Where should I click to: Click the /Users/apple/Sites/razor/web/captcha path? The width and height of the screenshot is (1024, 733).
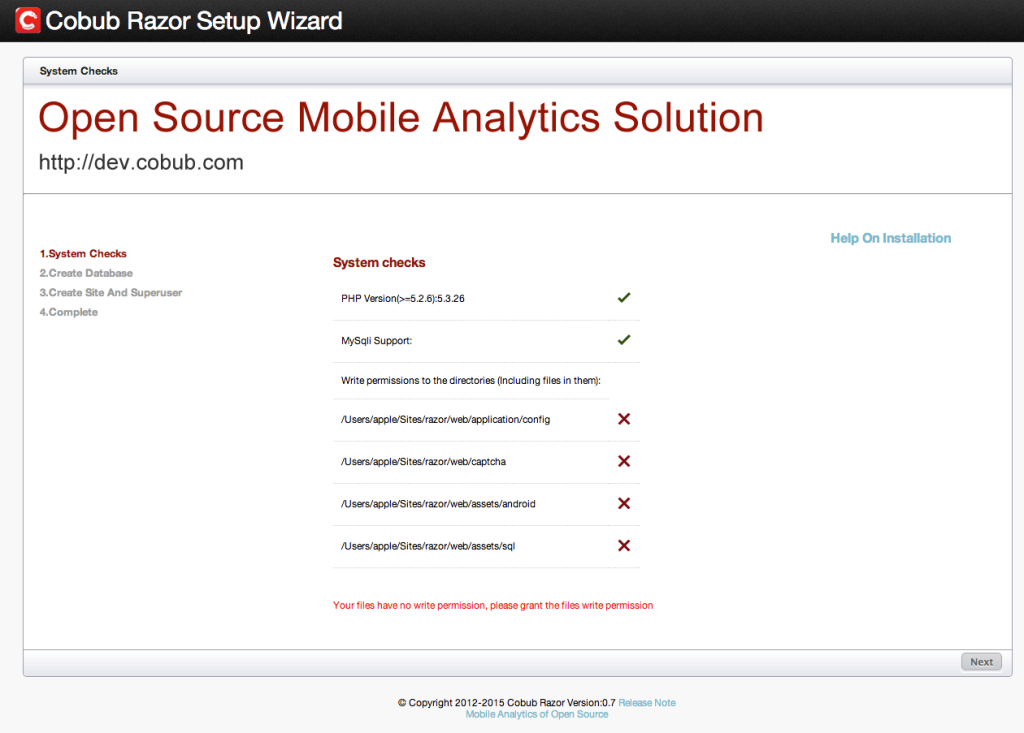pyautogui.click(x=423, y=462)
